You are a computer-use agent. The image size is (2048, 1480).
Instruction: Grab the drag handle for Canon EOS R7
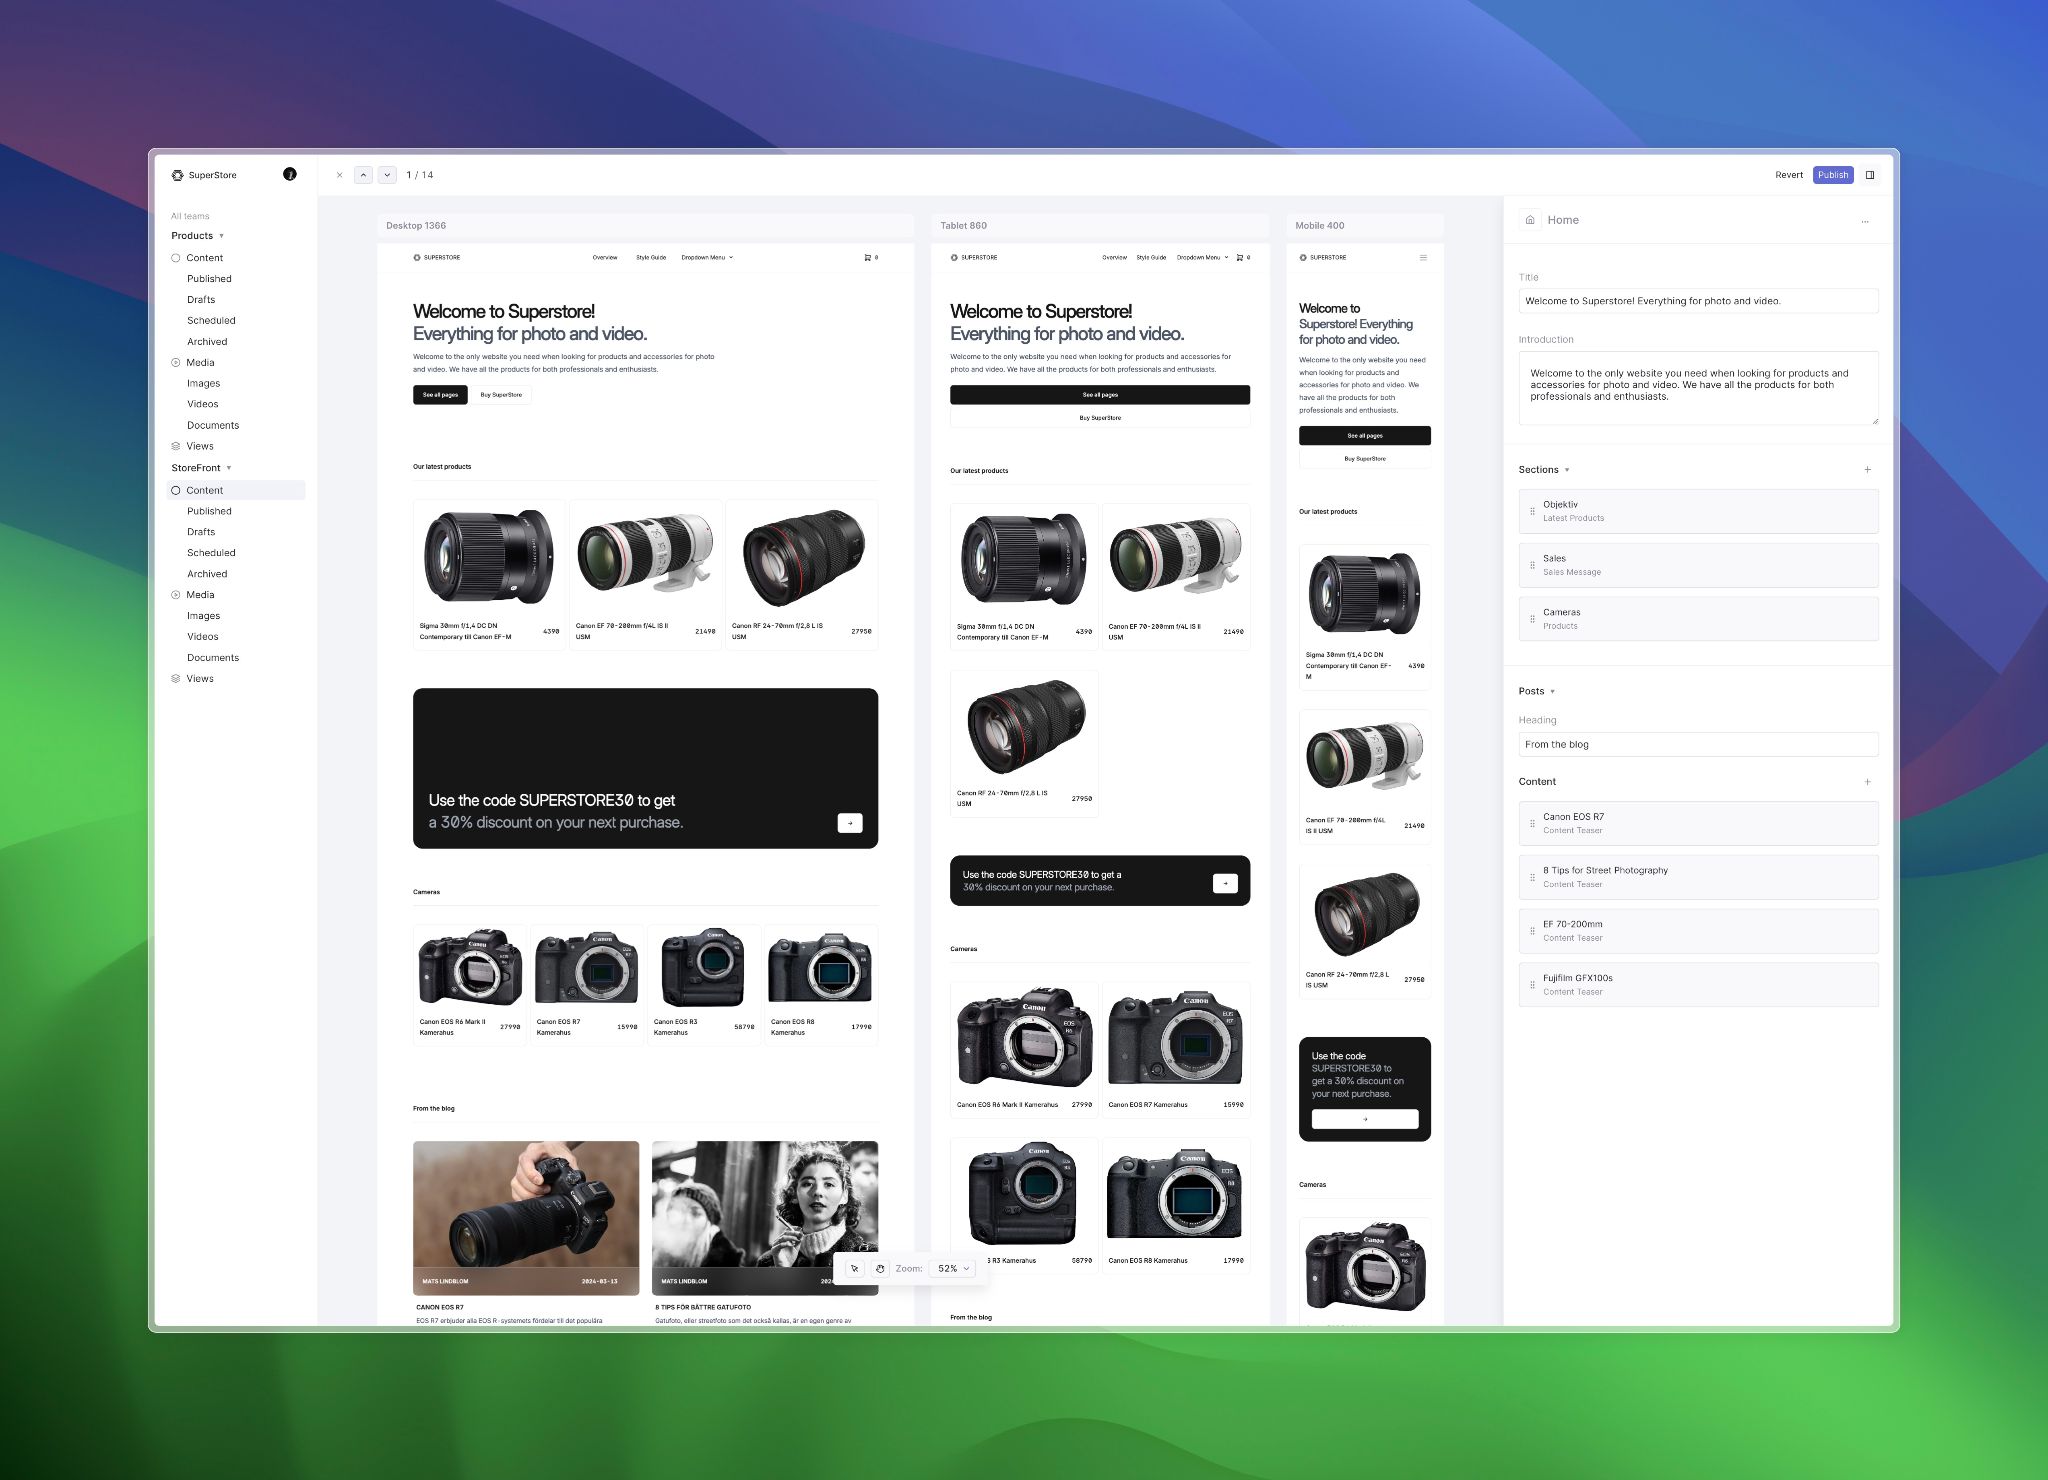[1532, 823]
